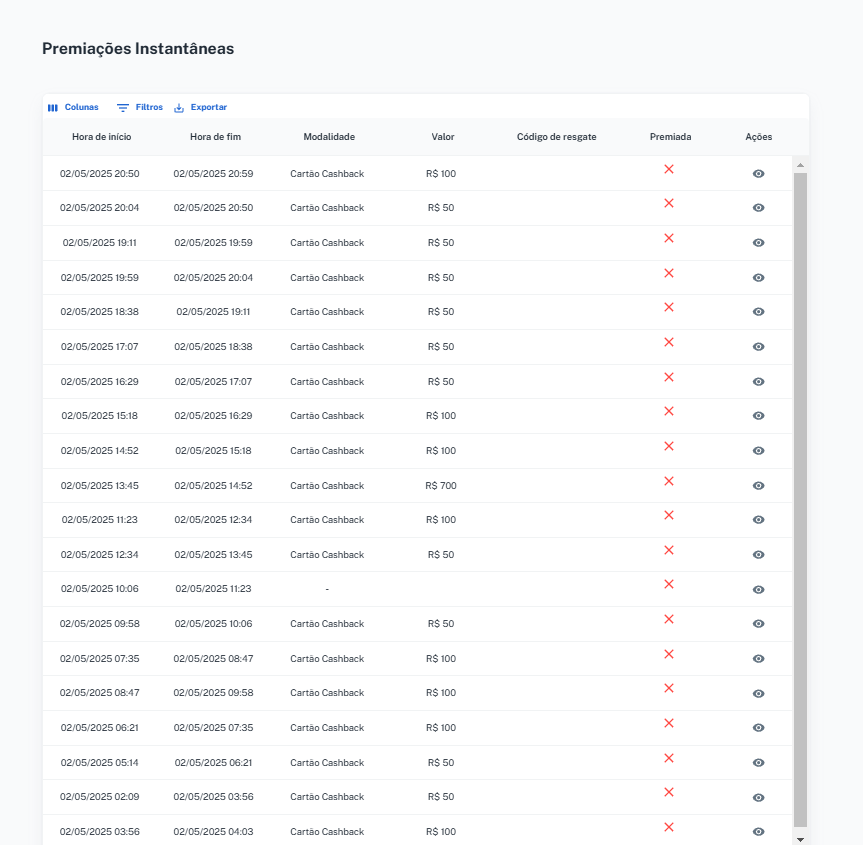This screenshot has height=845, width=863.
Task: Click the Premiada column header
Action: 670,137
